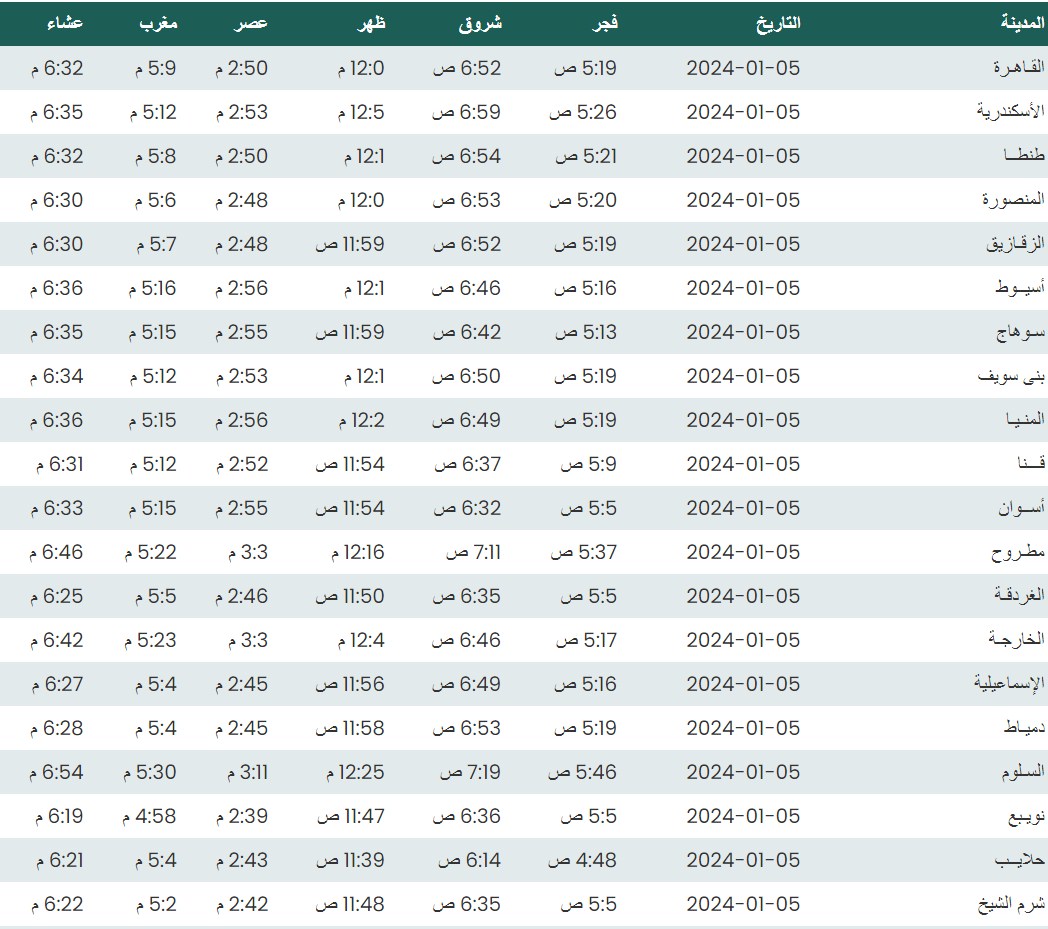
Task: Click the 4:58 م Maghrib time for نويبع
Action: click(148, 816)
